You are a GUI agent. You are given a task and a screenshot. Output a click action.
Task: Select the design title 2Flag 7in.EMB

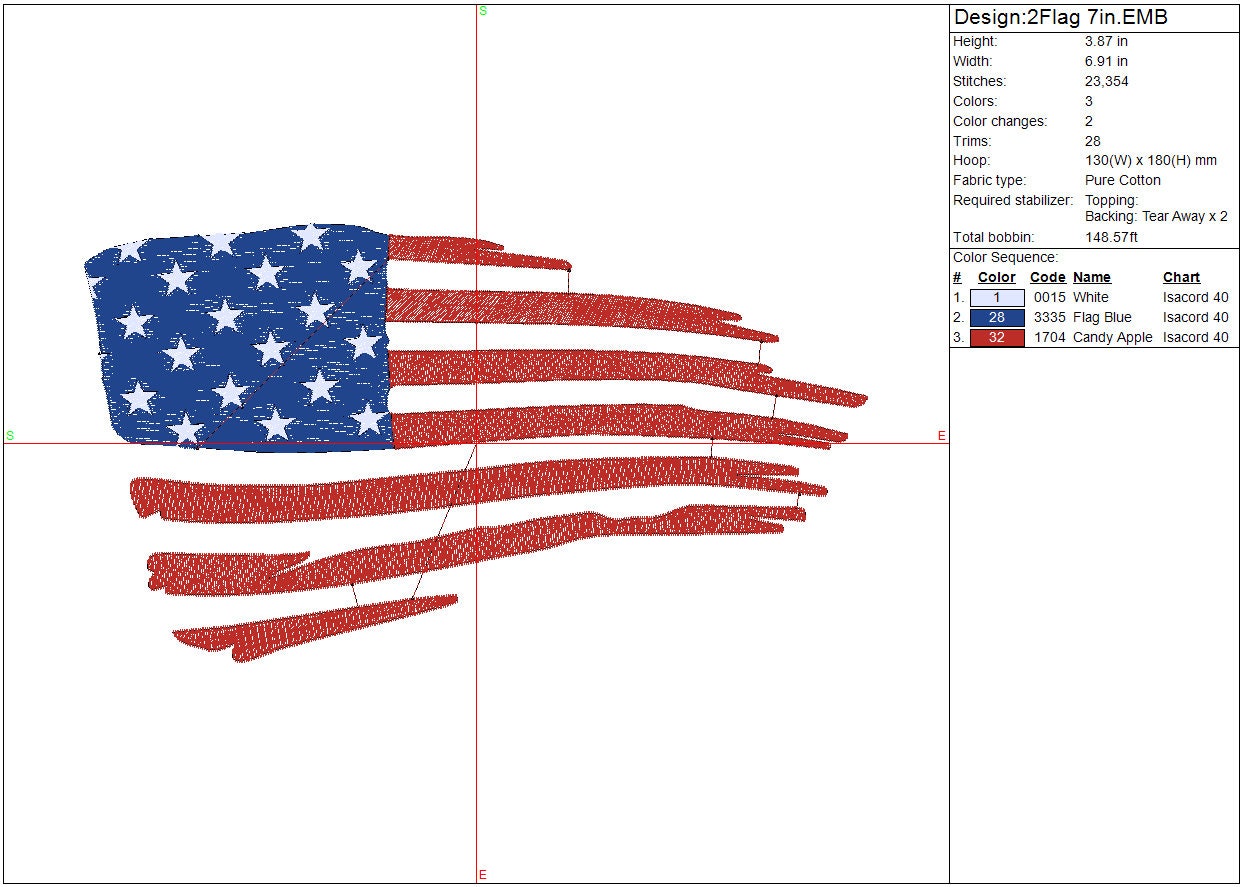[1060, 18]
